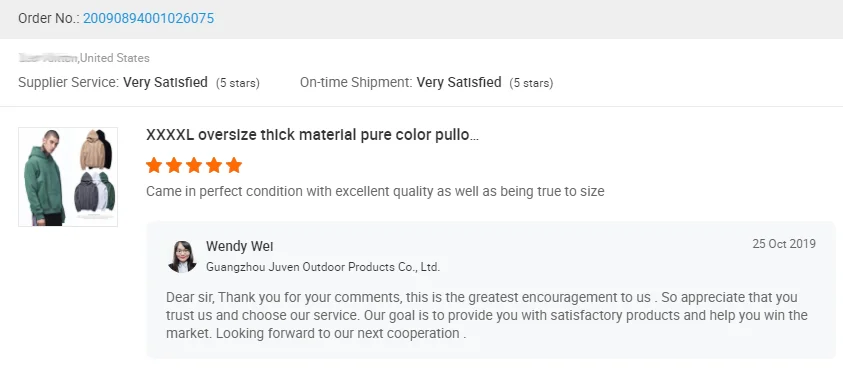Click the 5 stars text beside Supplier Service

point(238,83)
